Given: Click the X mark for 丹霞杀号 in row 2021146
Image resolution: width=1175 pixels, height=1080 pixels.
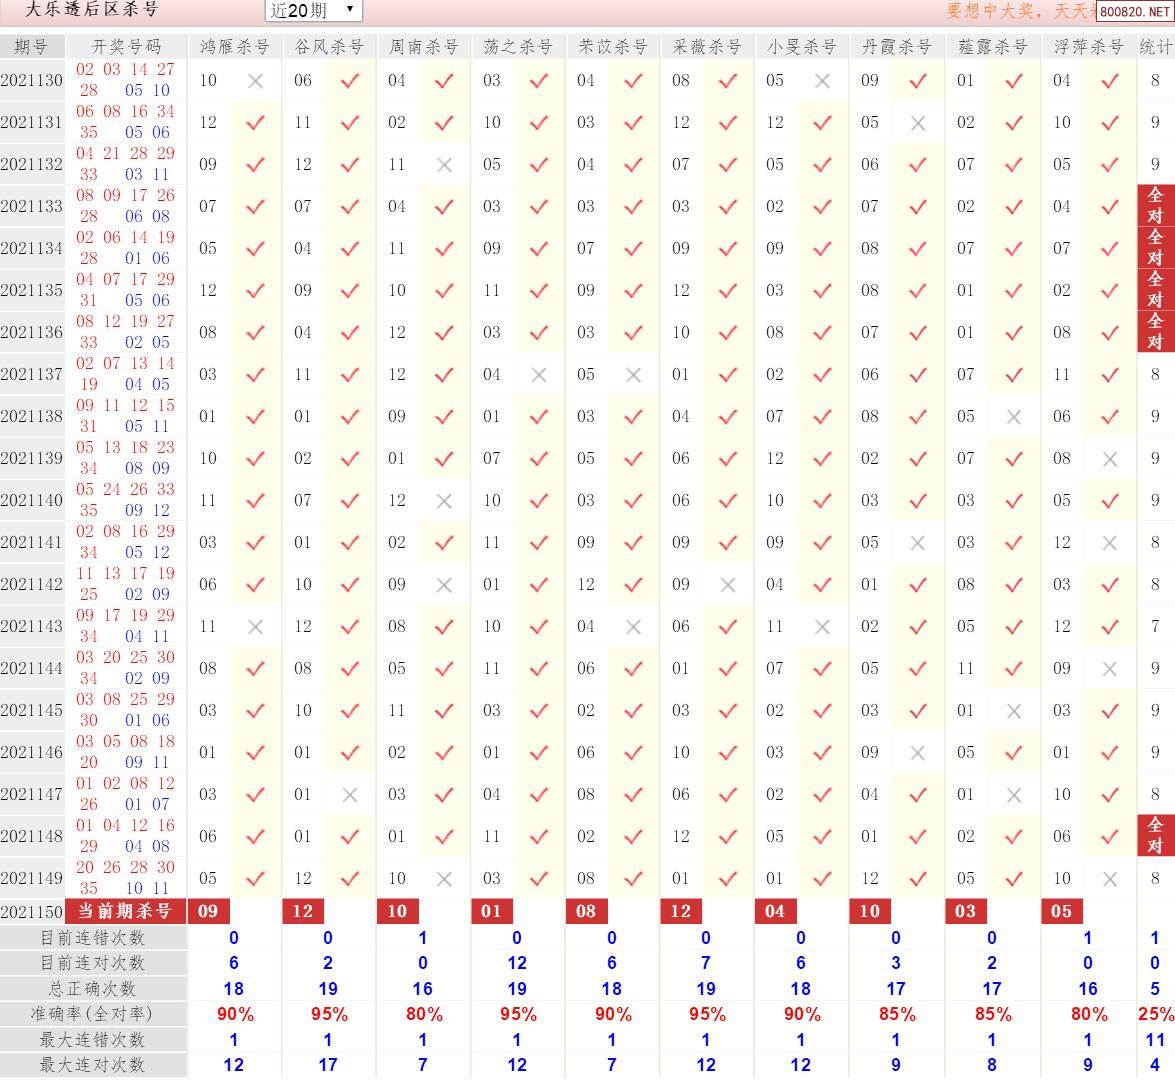Looking at the screenshot, I should tap(918, 752).
